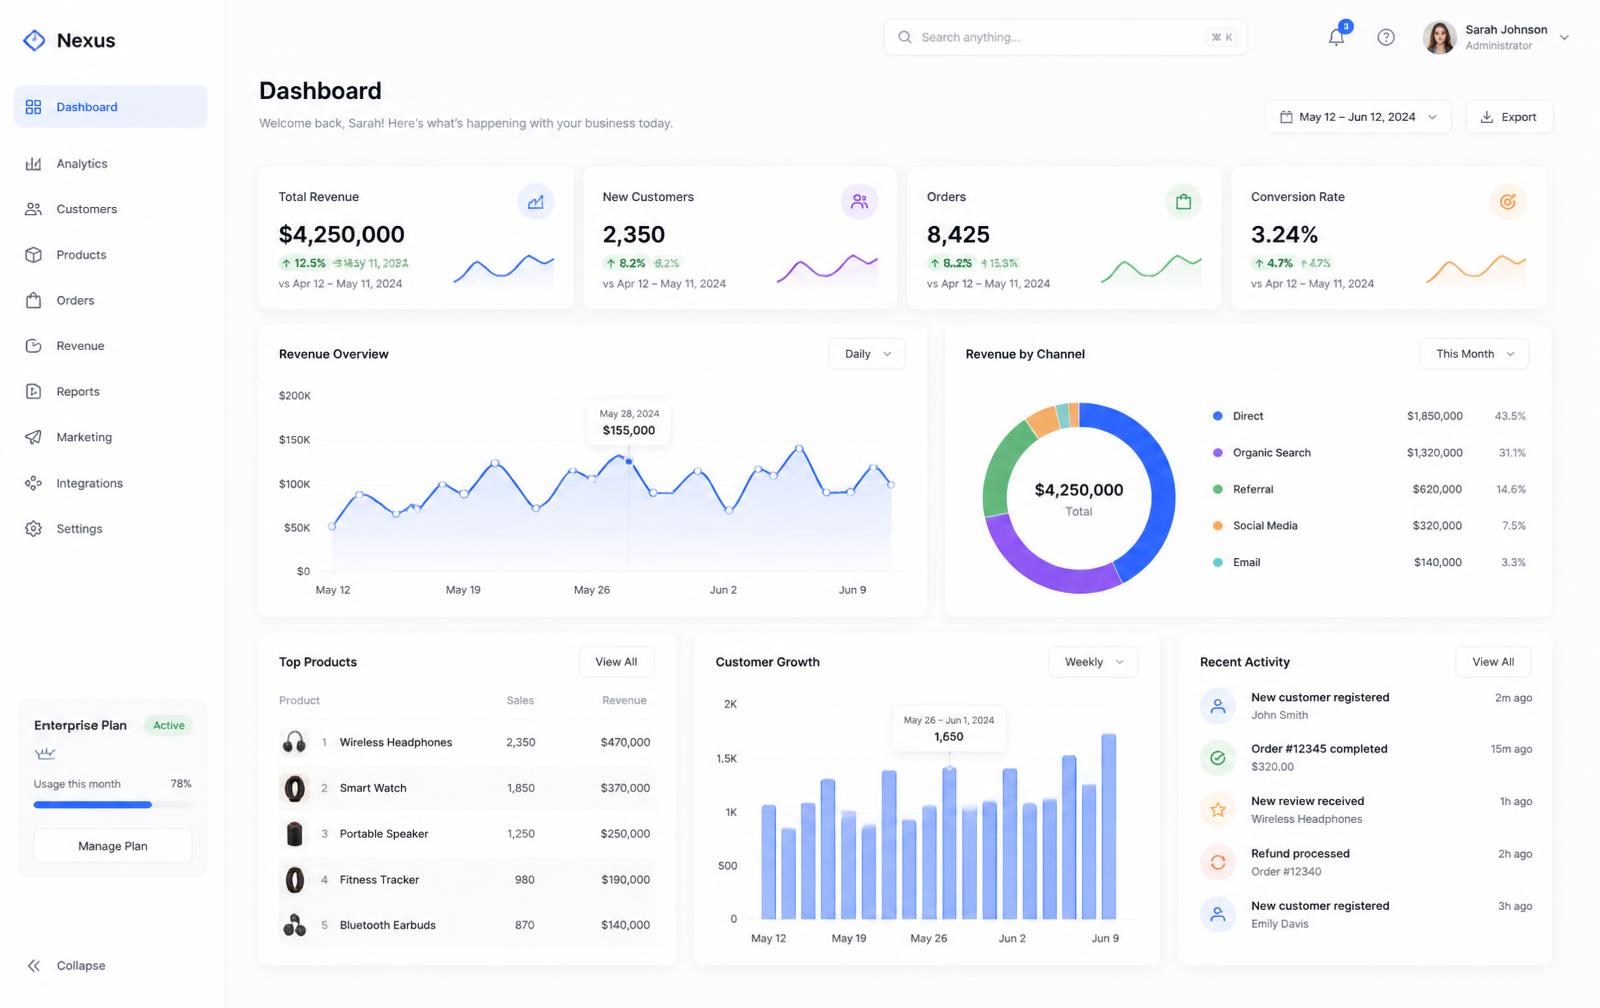
Task: Select the '$470,000' revenue cell
Action: [x=625, y=742]
